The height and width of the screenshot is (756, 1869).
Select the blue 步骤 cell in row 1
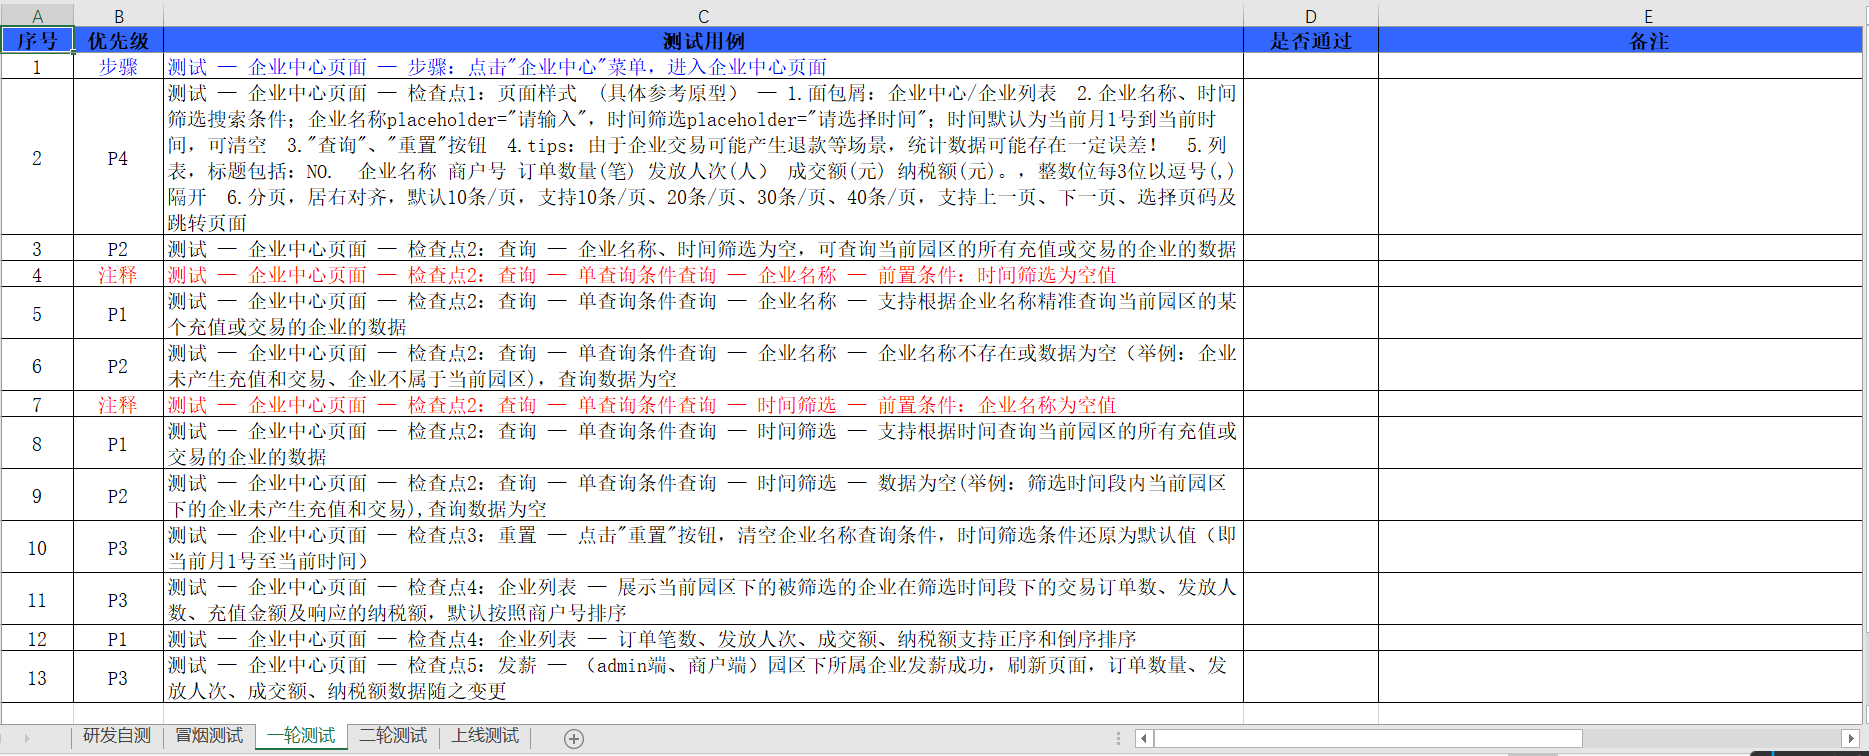(119, 67)
